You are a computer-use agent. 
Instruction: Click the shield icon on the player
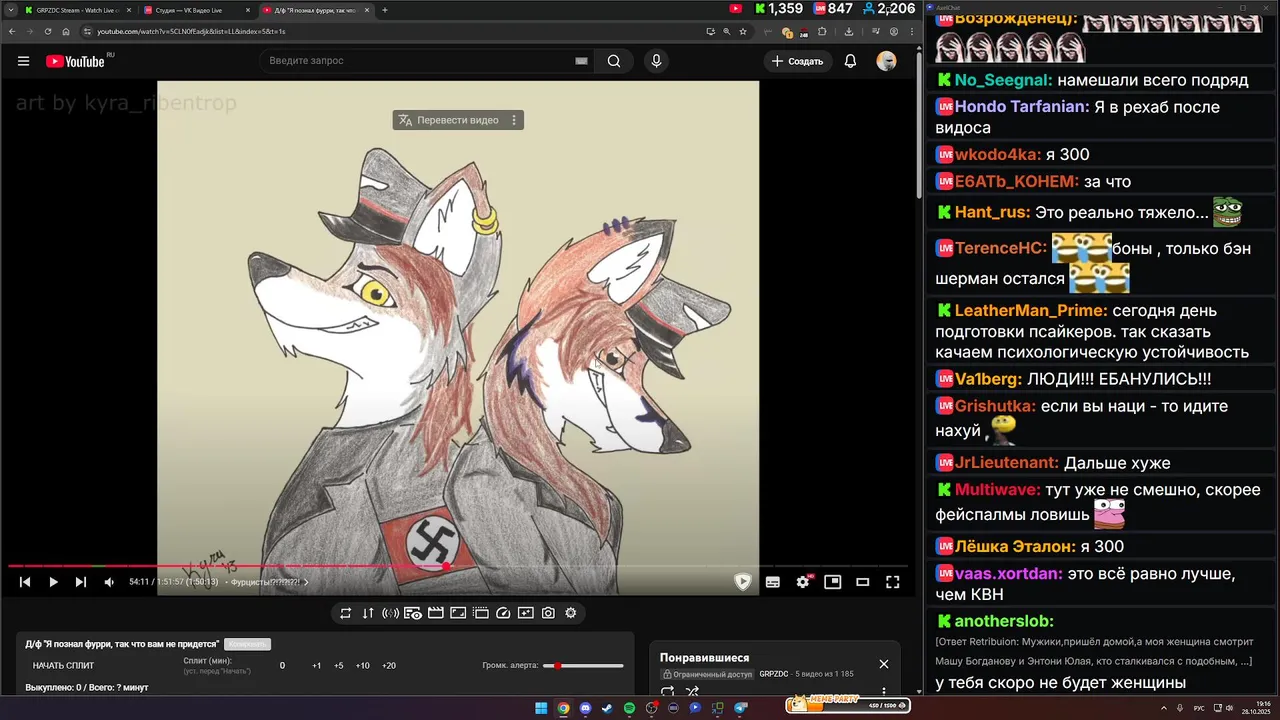click(x=742, y=582)
